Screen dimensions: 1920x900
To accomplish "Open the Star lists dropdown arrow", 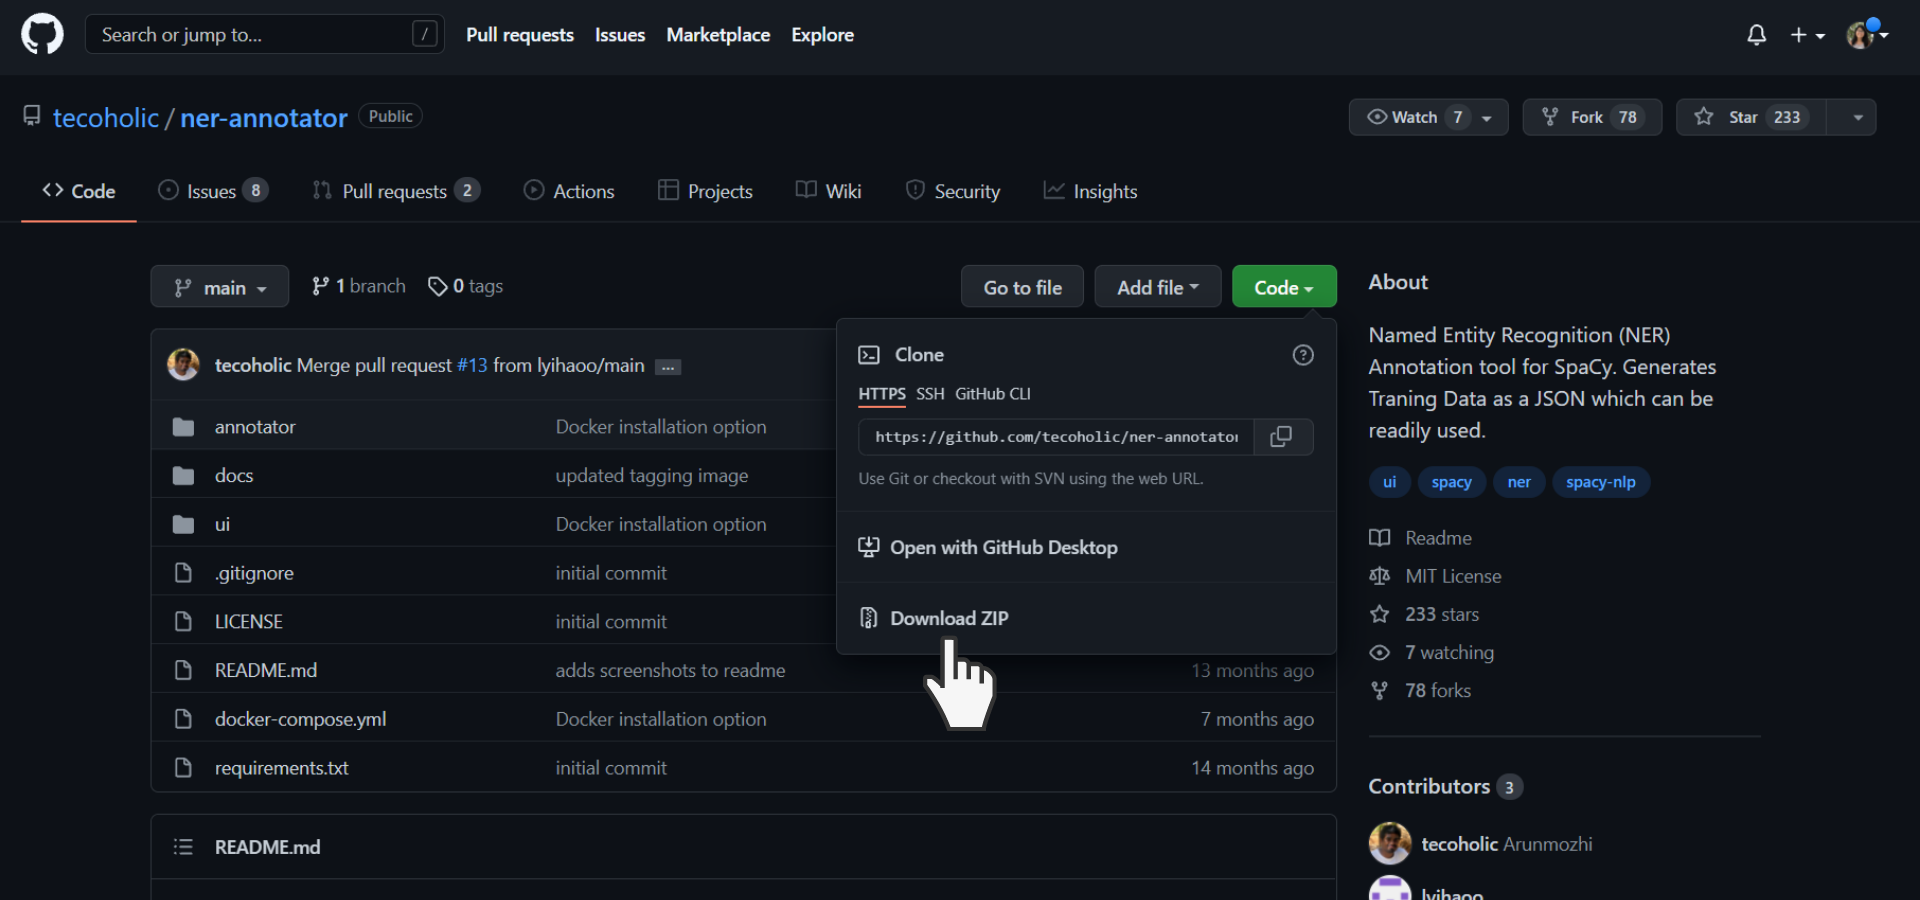I will (1857, 117).
